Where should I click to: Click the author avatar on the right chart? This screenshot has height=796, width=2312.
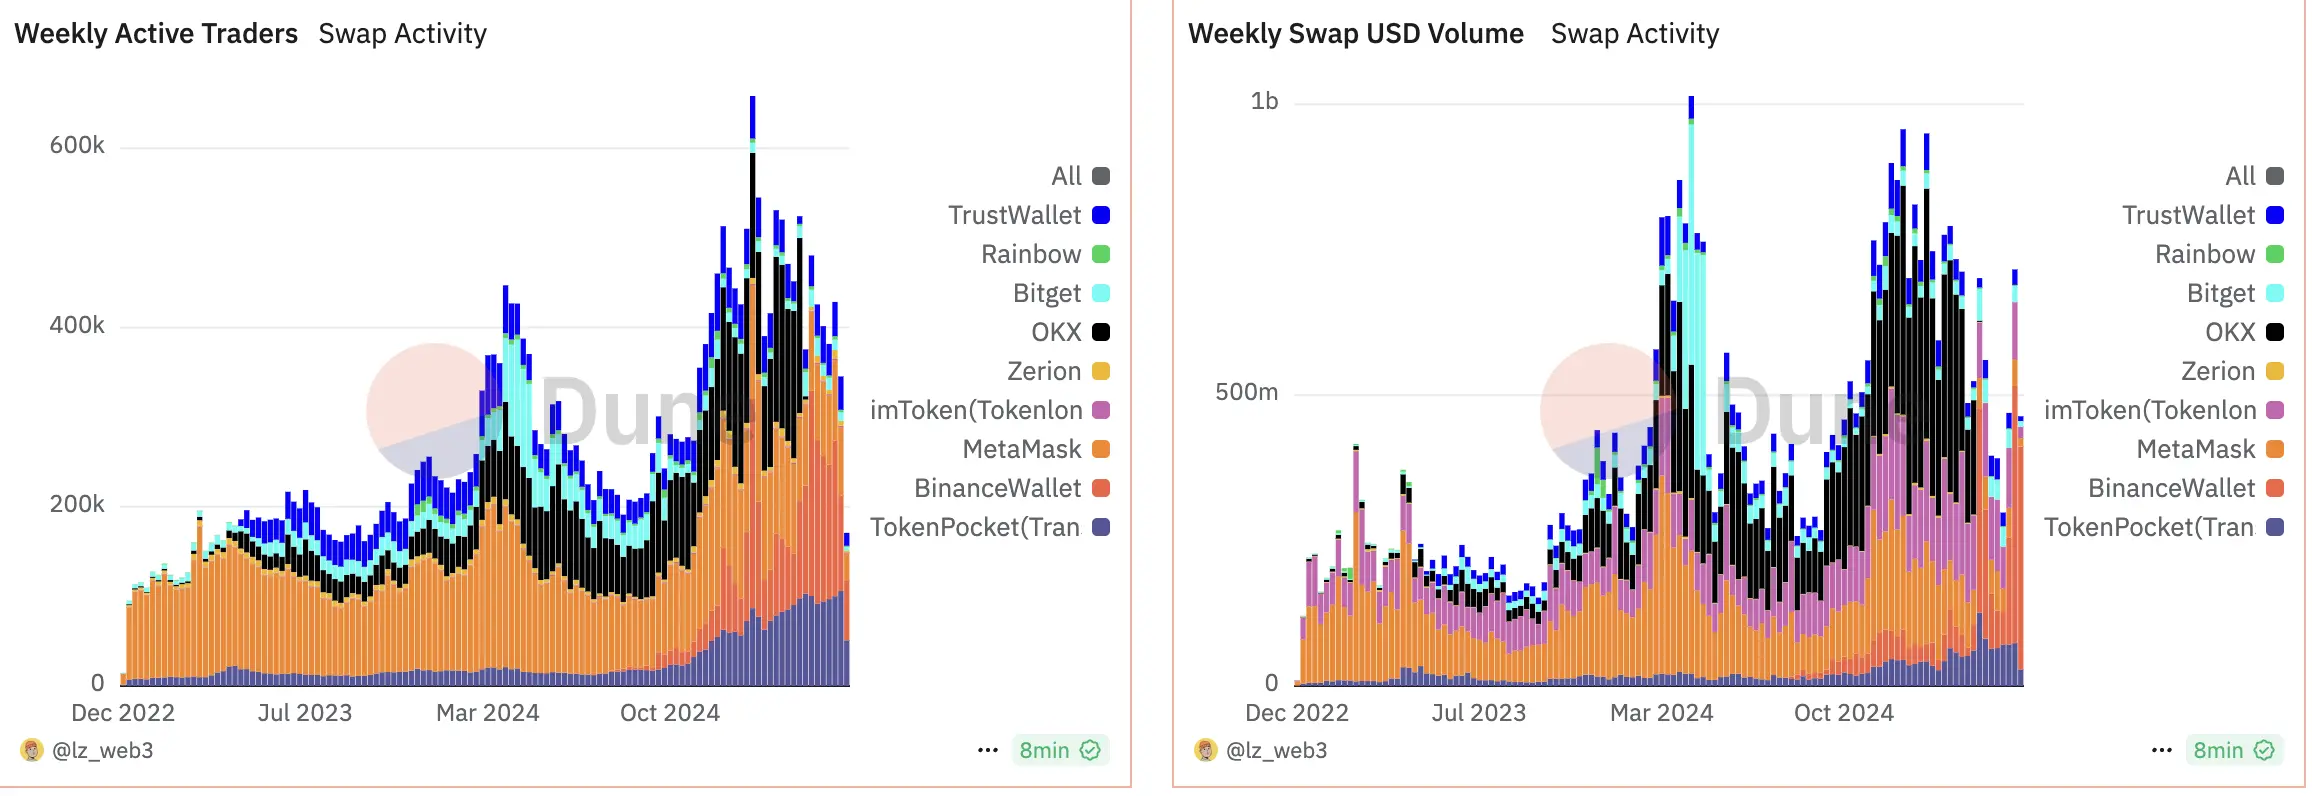1206,750
